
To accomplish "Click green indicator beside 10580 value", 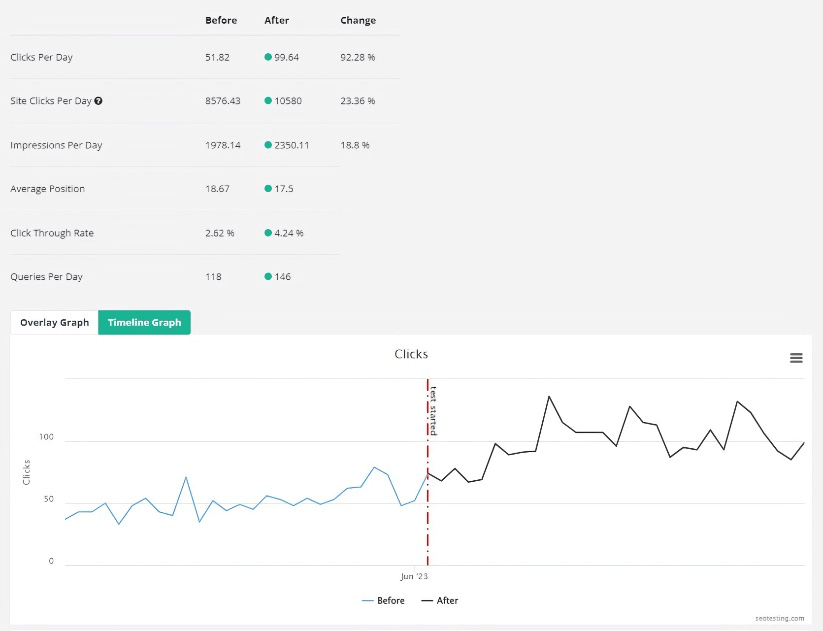I will click(x=268, y=101).
